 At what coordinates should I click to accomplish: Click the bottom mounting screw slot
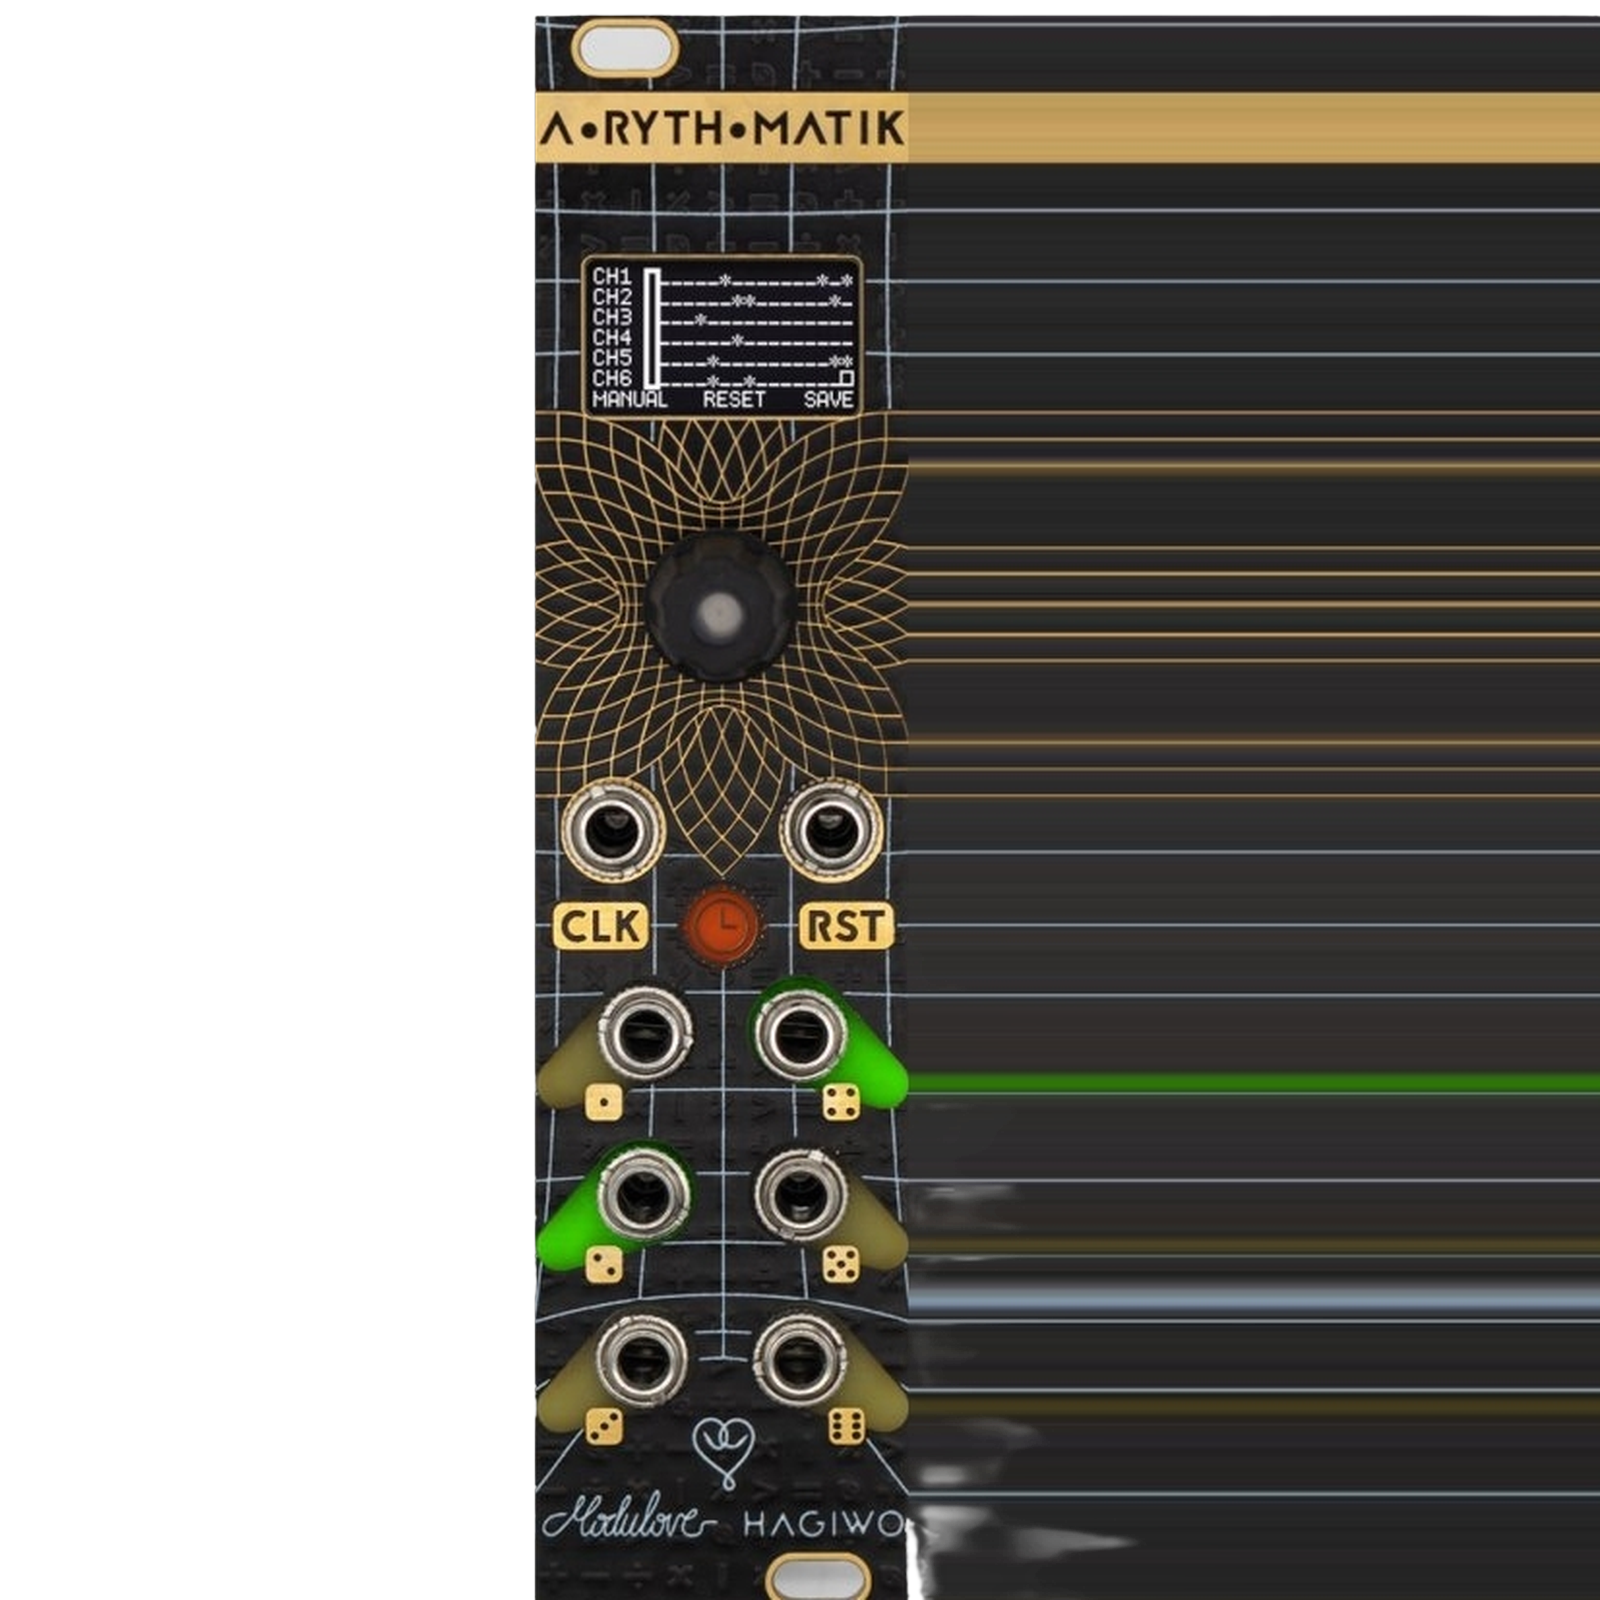[818, 1578]
